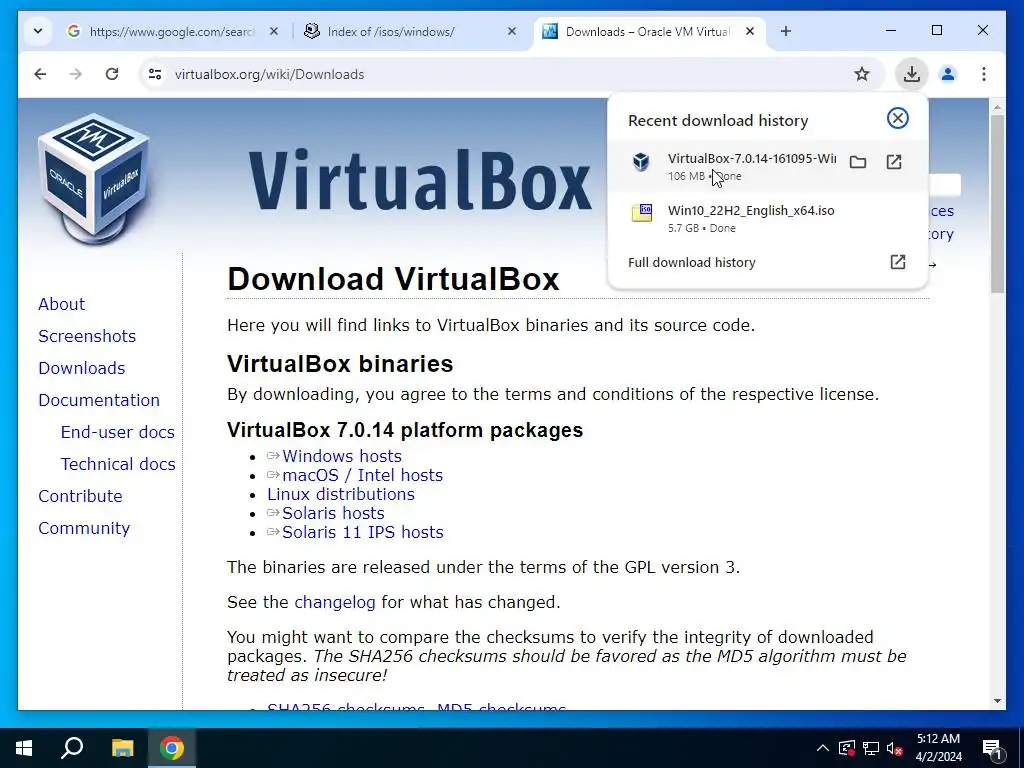The image size is (1024, 768).
Task: Click the browser Forward arrow
Action: click(x=76, y=74)
